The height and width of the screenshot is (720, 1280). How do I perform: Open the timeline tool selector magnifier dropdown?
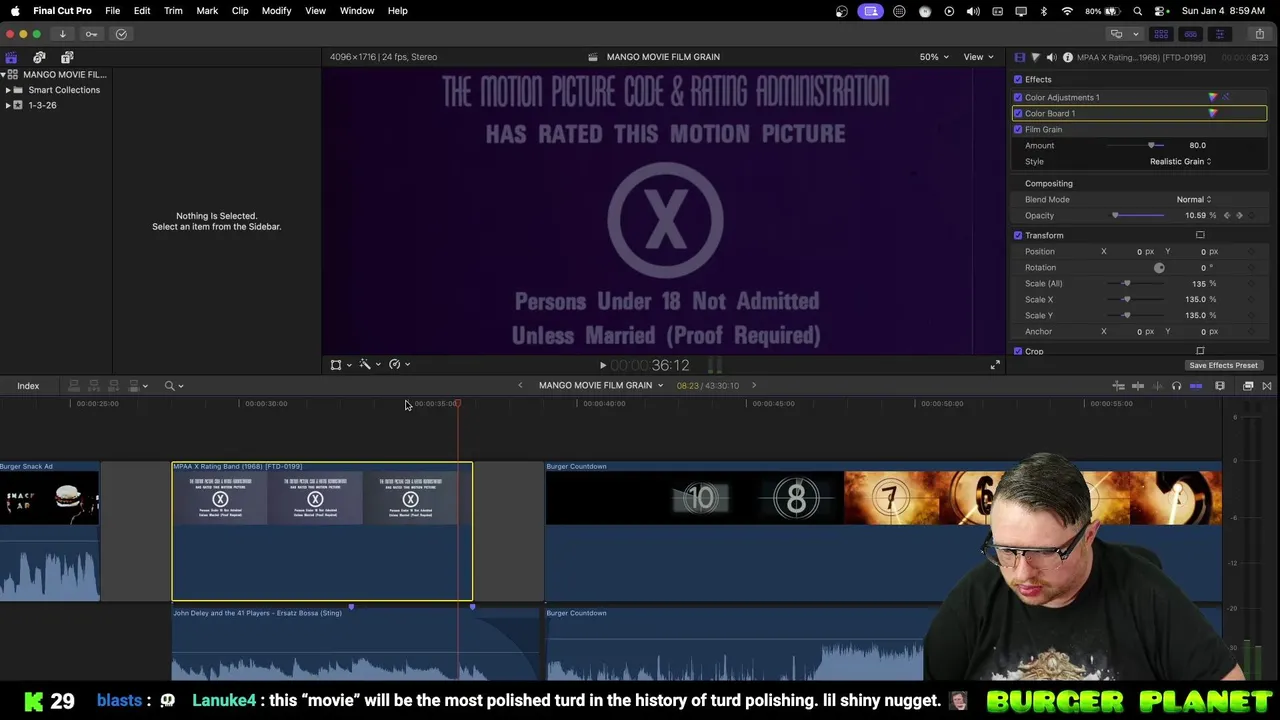click(174, 386)
